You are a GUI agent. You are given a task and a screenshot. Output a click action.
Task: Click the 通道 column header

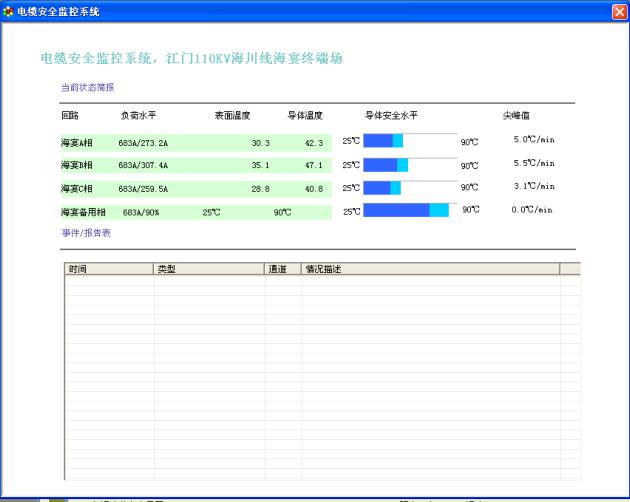283,269
